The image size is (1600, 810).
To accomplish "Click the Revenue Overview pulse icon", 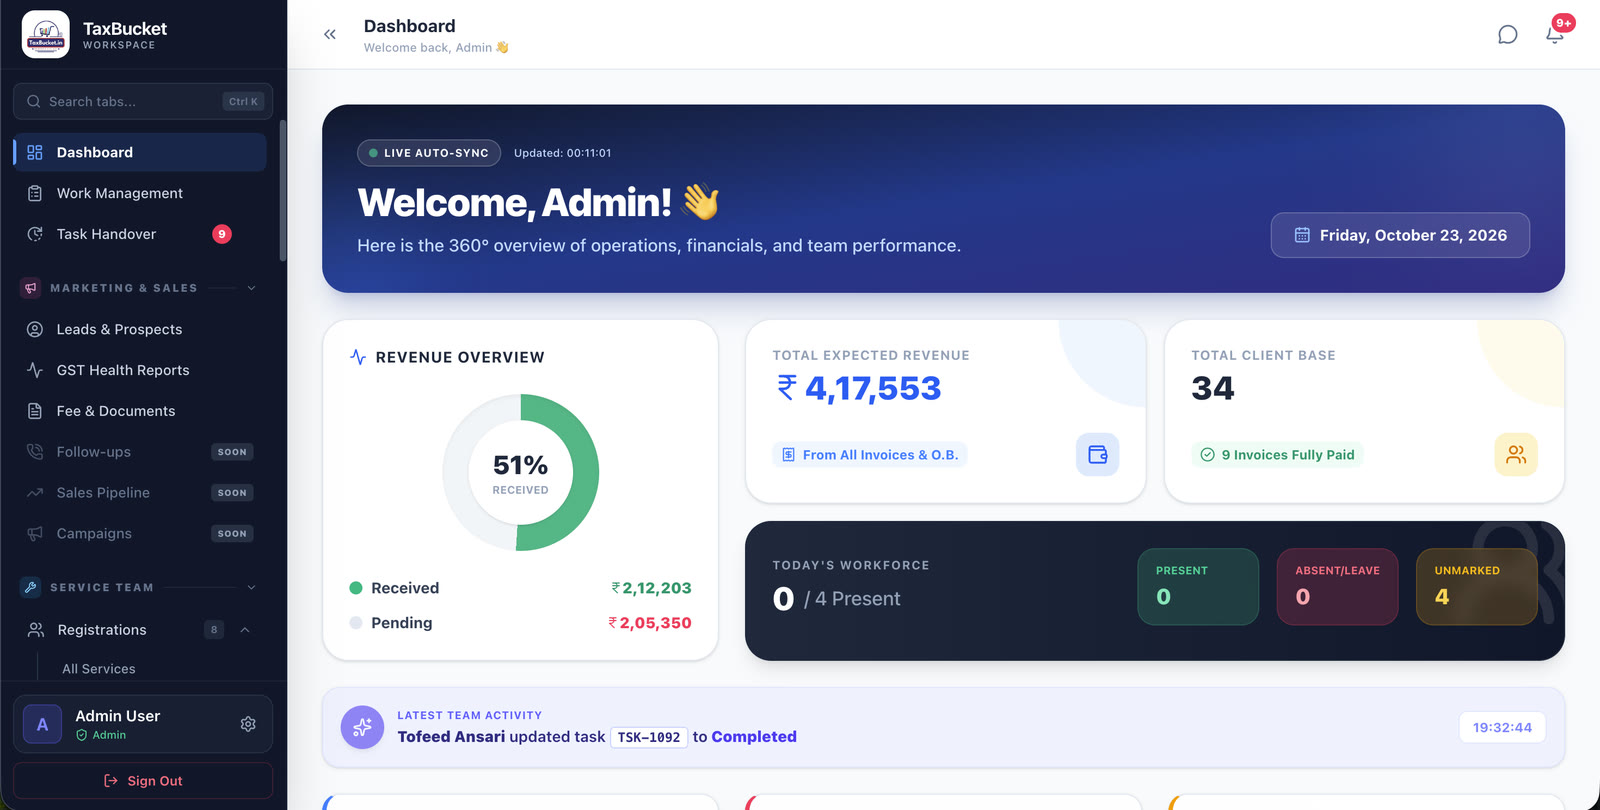I will click(358, 357).
